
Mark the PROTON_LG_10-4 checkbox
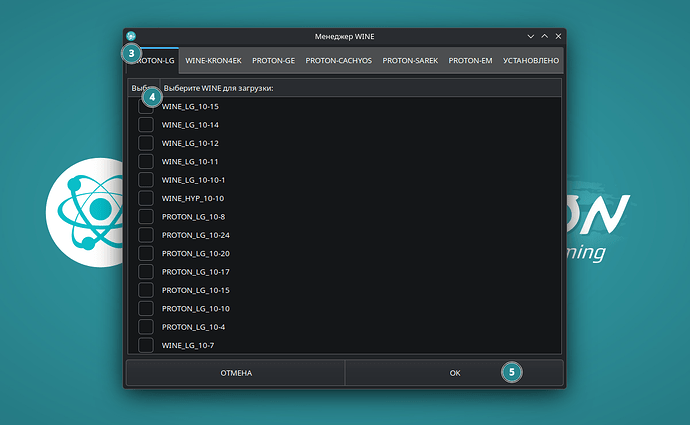coord(146,327)
